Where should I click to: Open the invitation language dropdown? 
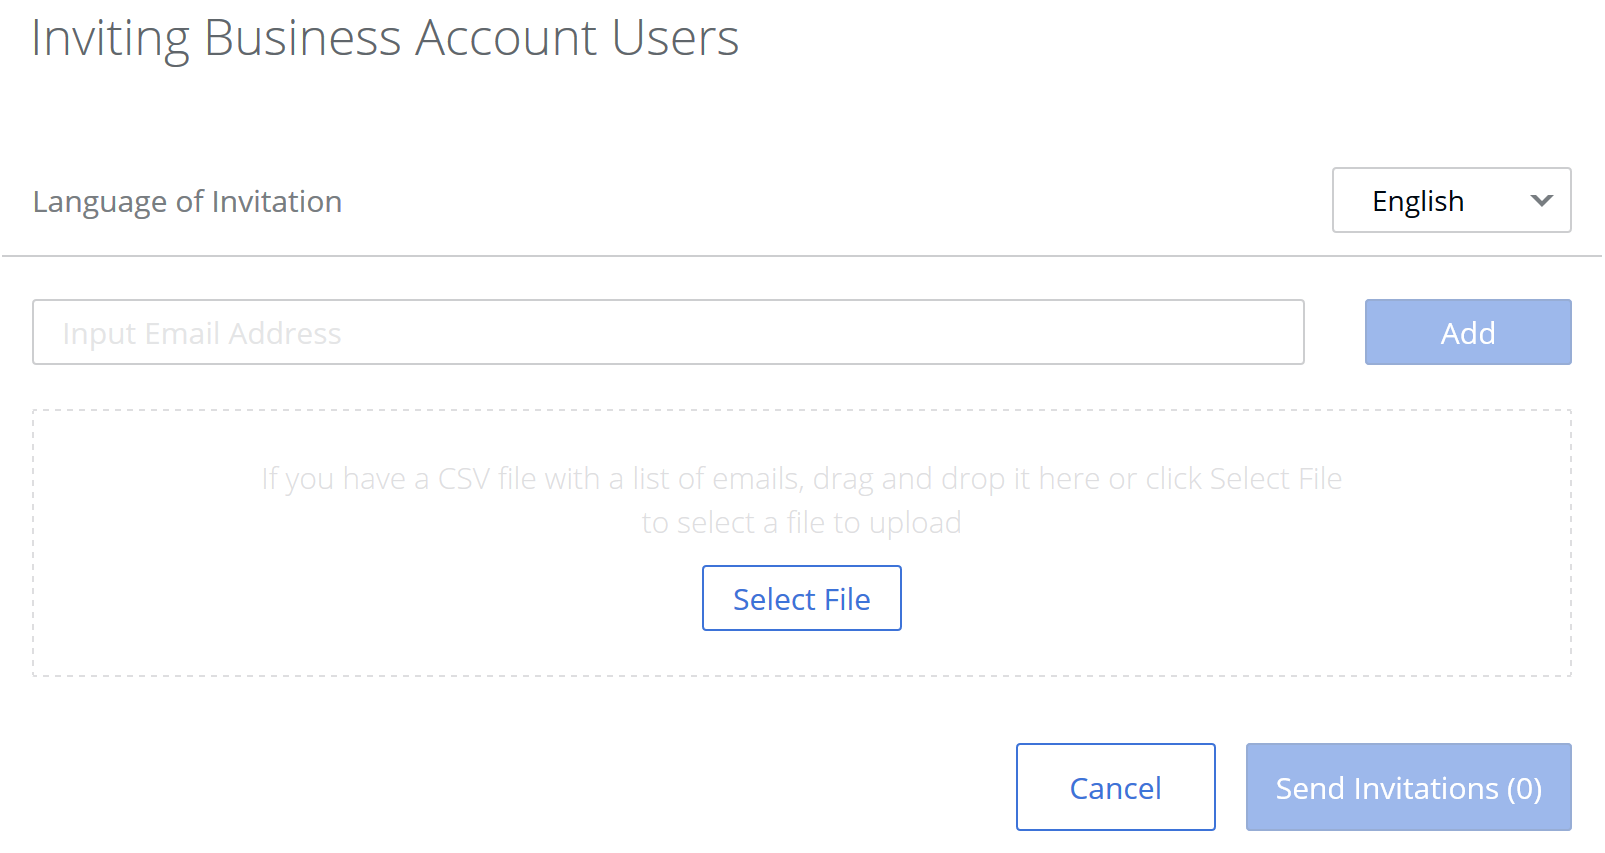[x=1450, y=200]
